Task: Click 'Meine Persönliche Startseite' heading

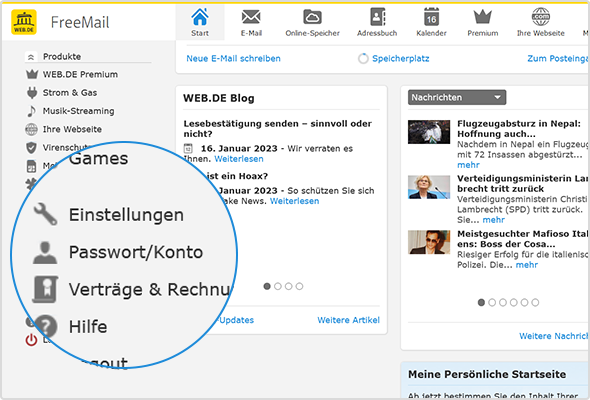Action: click(487, 374)
